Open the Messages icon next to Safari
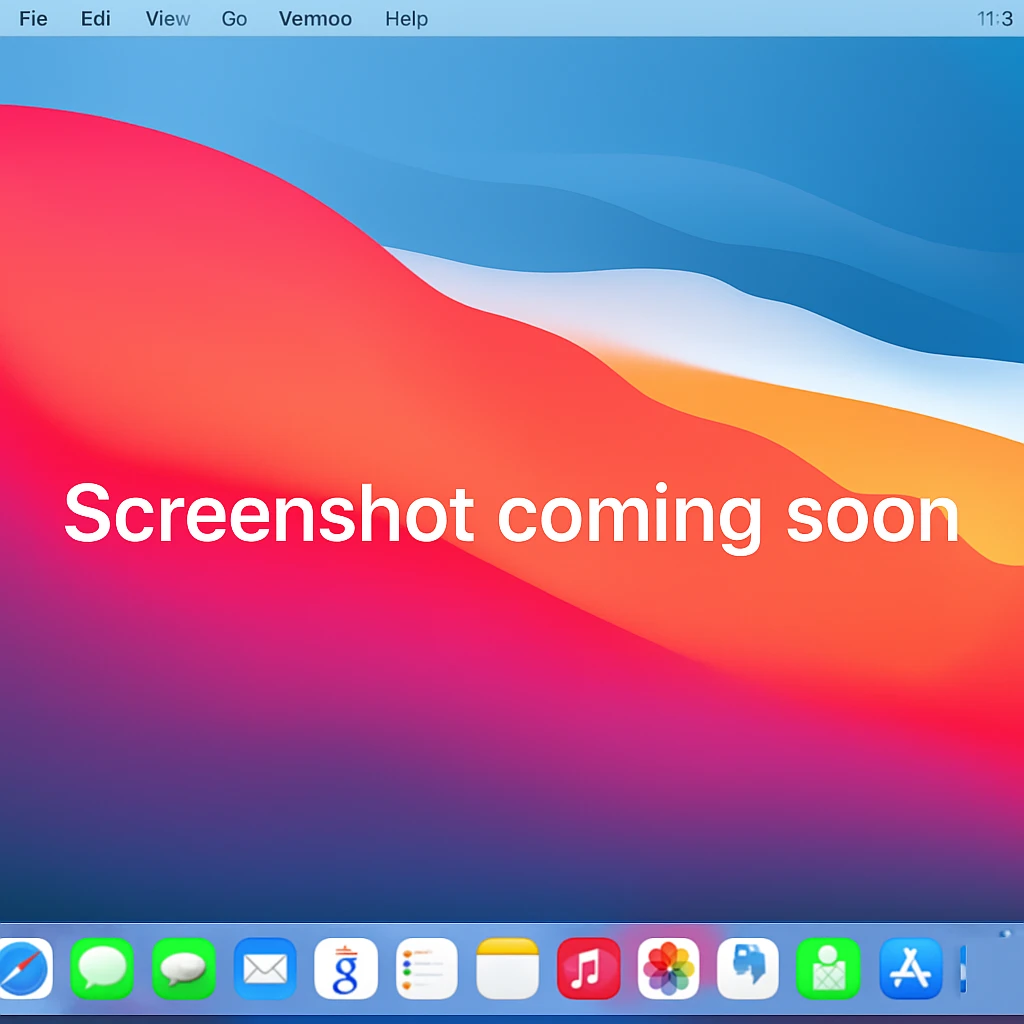 103,968
